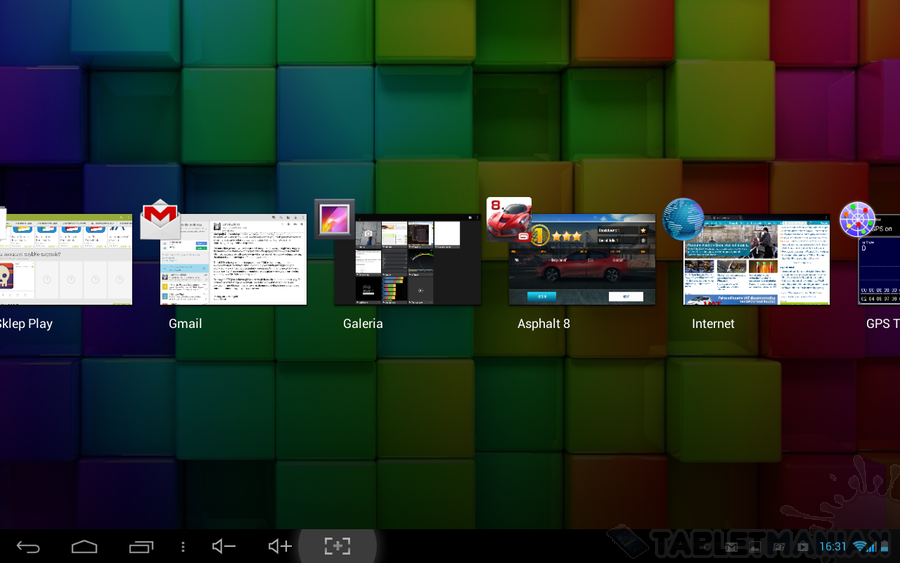Tap the 'Internet' label

(713, 324)
